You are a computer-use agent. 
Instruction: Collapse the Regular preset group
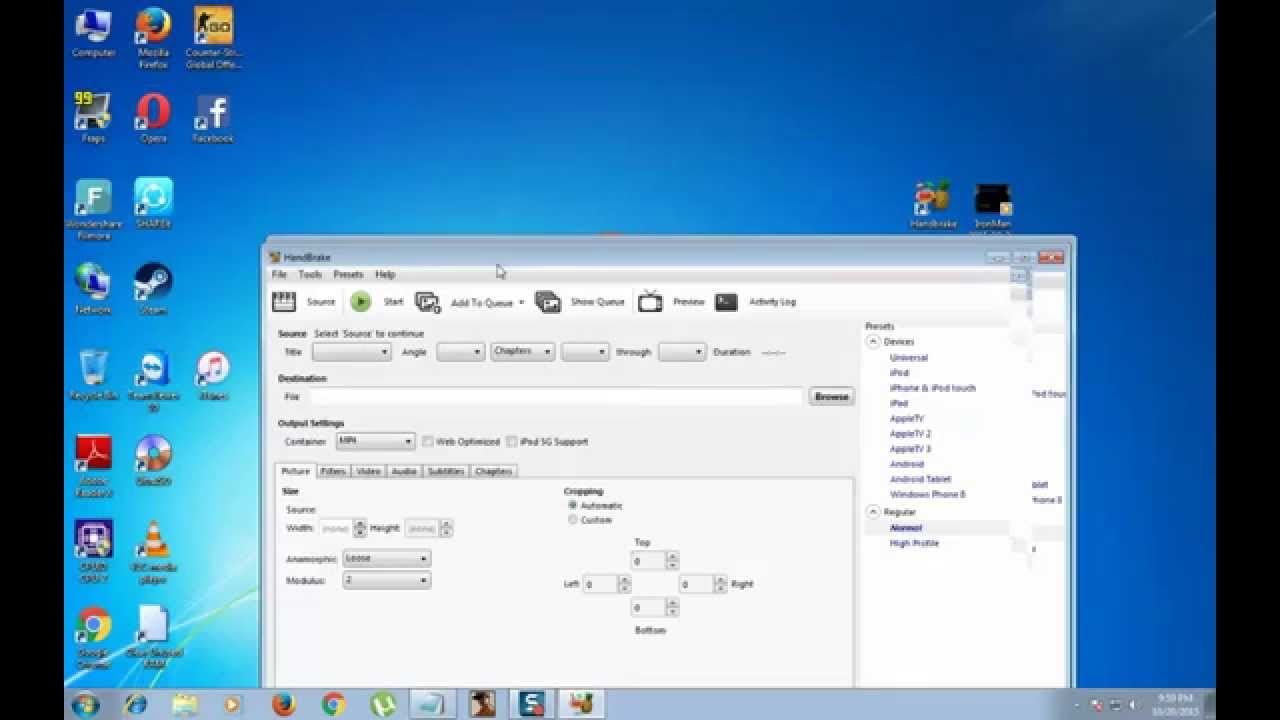[x=873, y=512]
